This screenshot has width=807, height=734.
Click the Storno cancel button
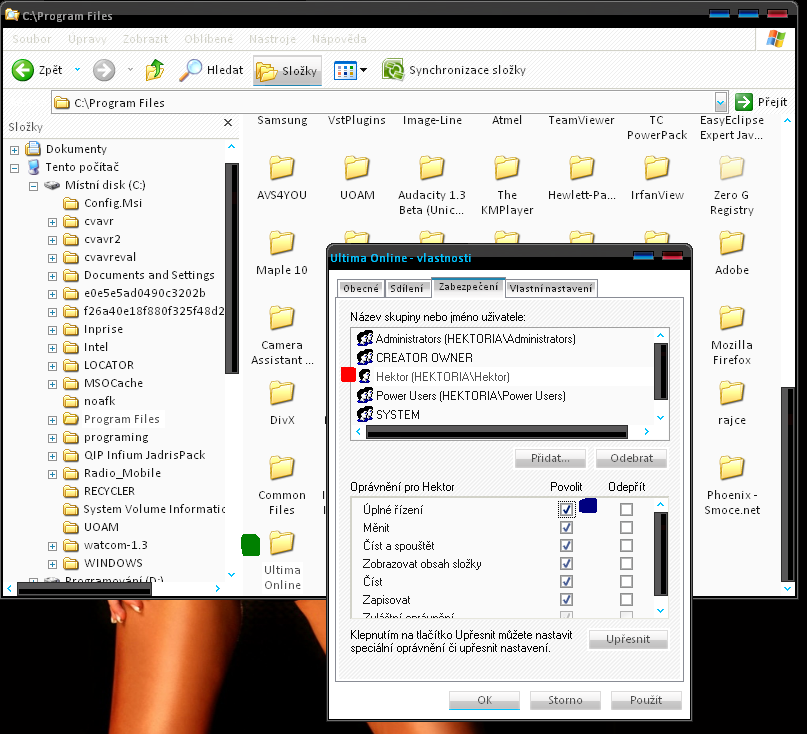pos(565,700)
